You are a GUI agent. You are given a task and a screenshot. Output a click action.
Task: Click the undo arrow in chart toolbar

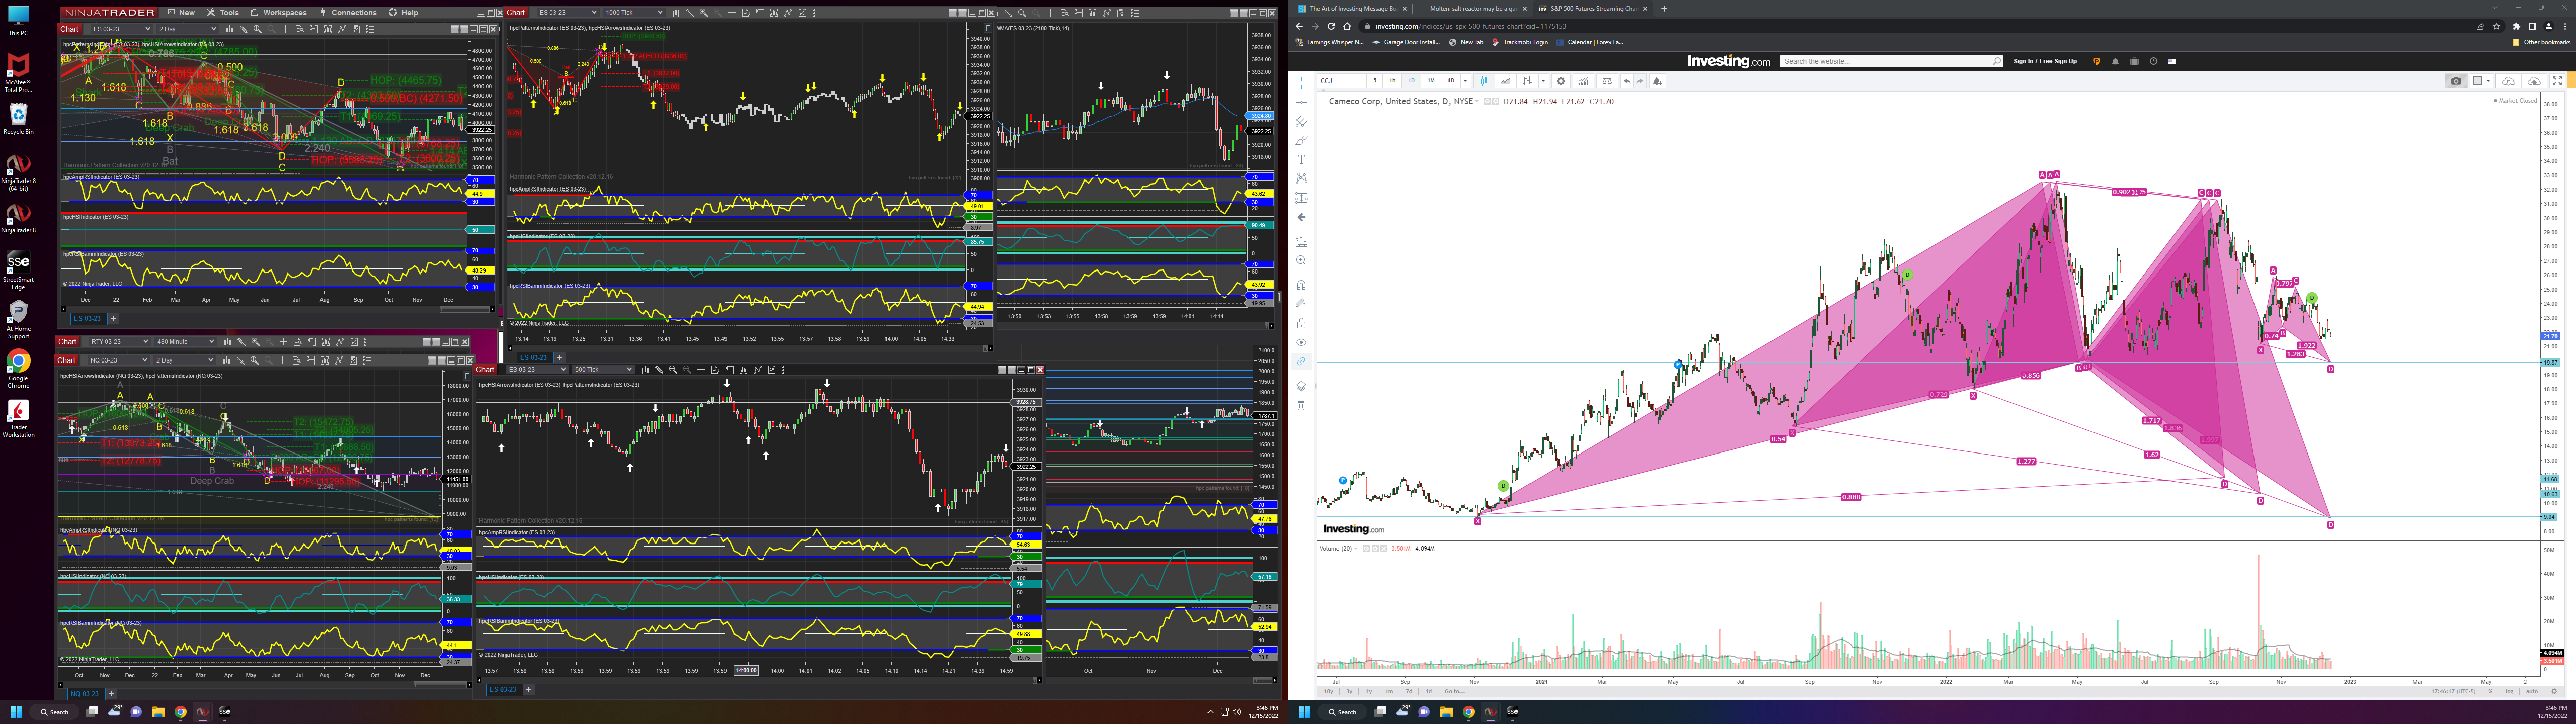coord(1627,81)
